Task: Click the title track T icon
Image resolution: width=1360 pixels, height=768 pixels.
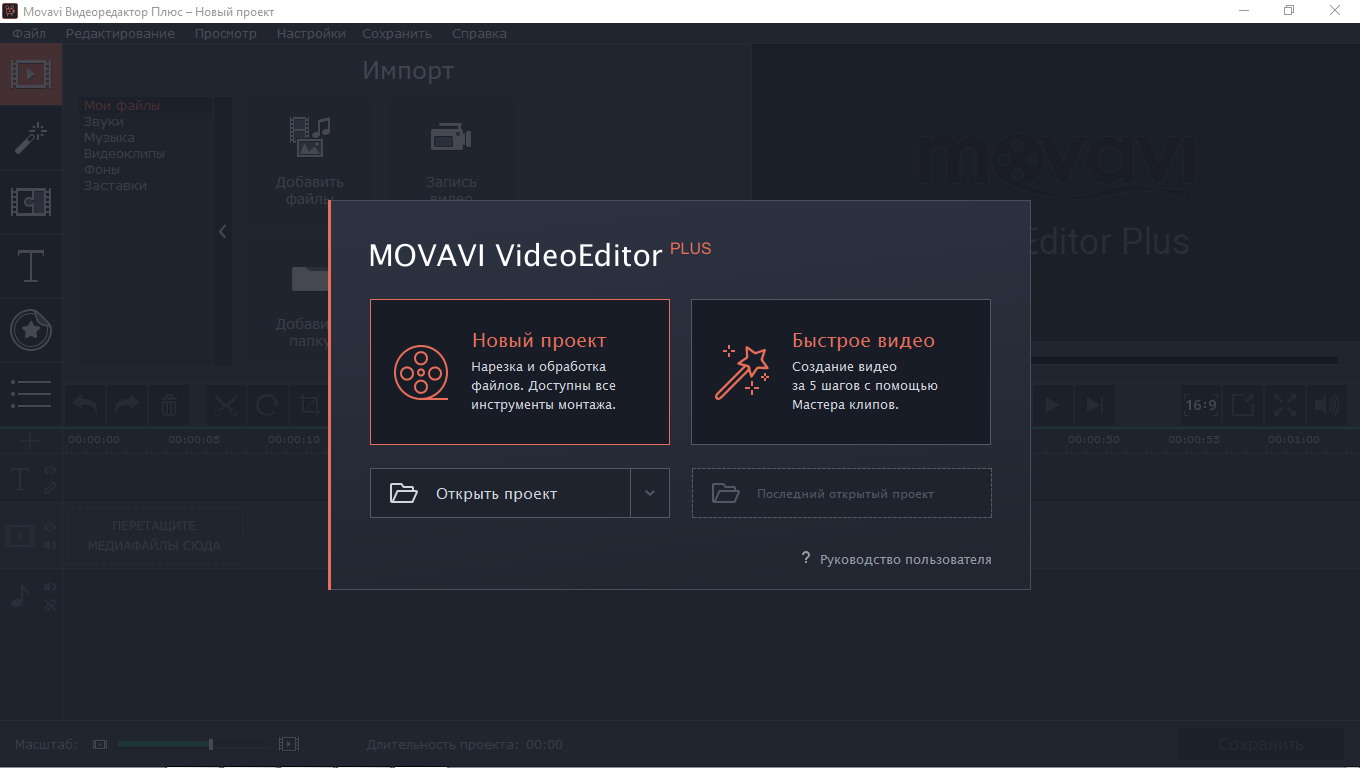Action: (20, 479)
